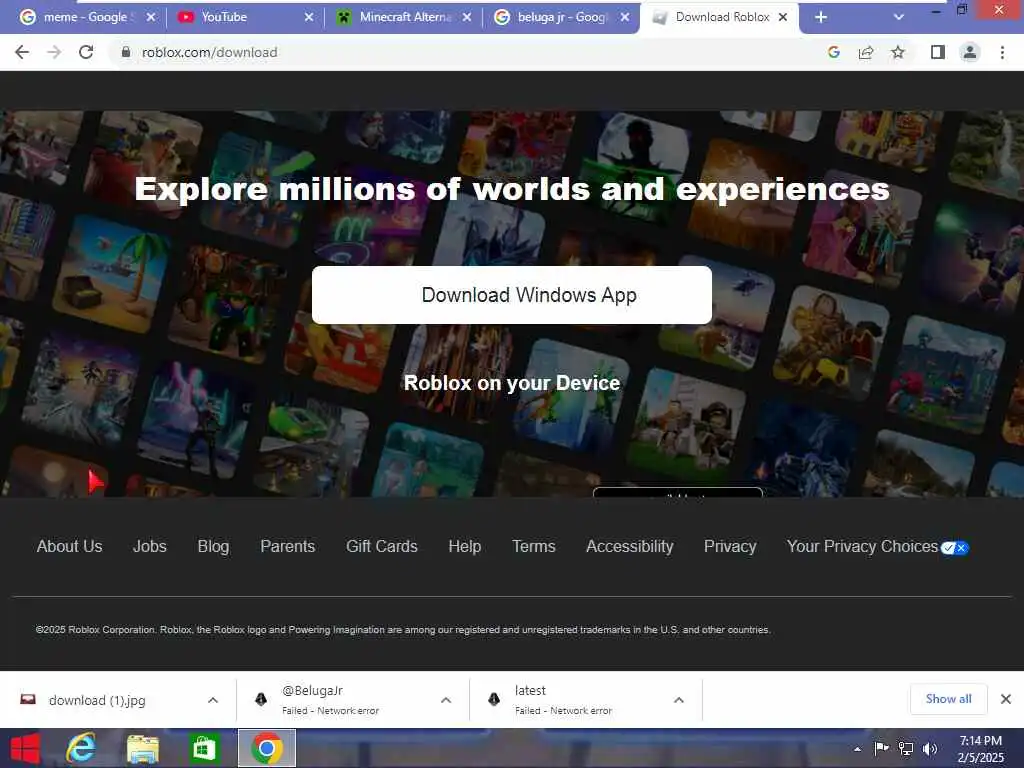
Task: Open the Privacy footer link
Action: point(730,546)
